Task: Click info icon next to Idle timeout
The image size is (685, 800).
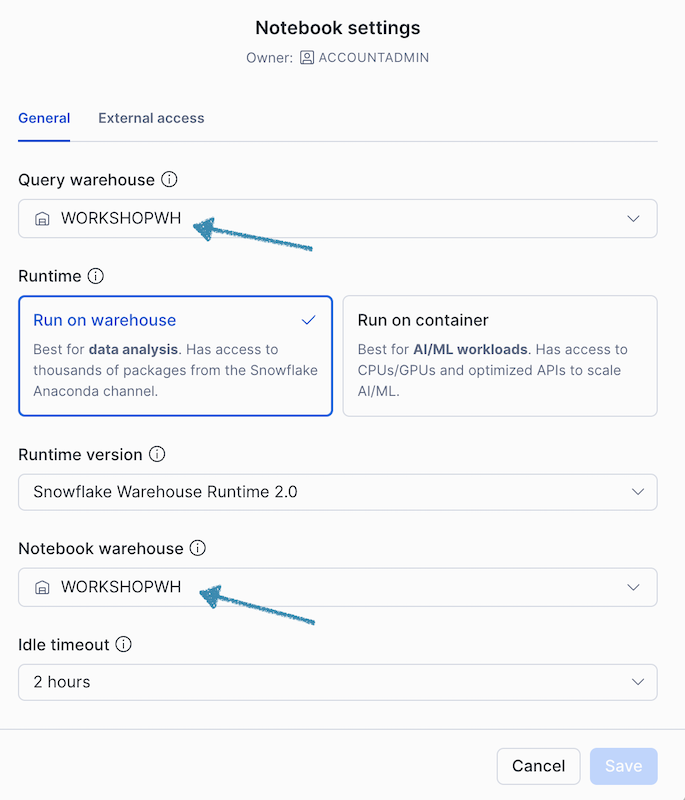Action: pos(123,644)
